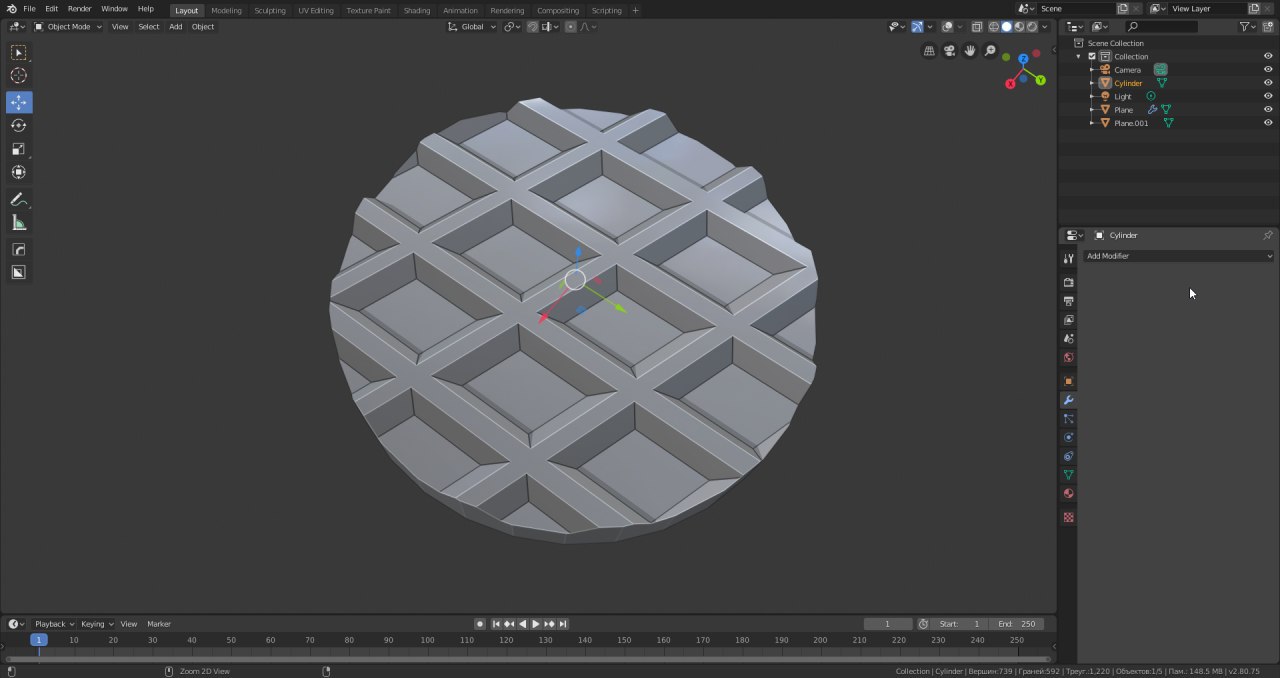Image resolution: width=1280 pixels, height=678 pixels.
Task: Hide the Cylinder object in outliner
Action: coord(1268,83)
